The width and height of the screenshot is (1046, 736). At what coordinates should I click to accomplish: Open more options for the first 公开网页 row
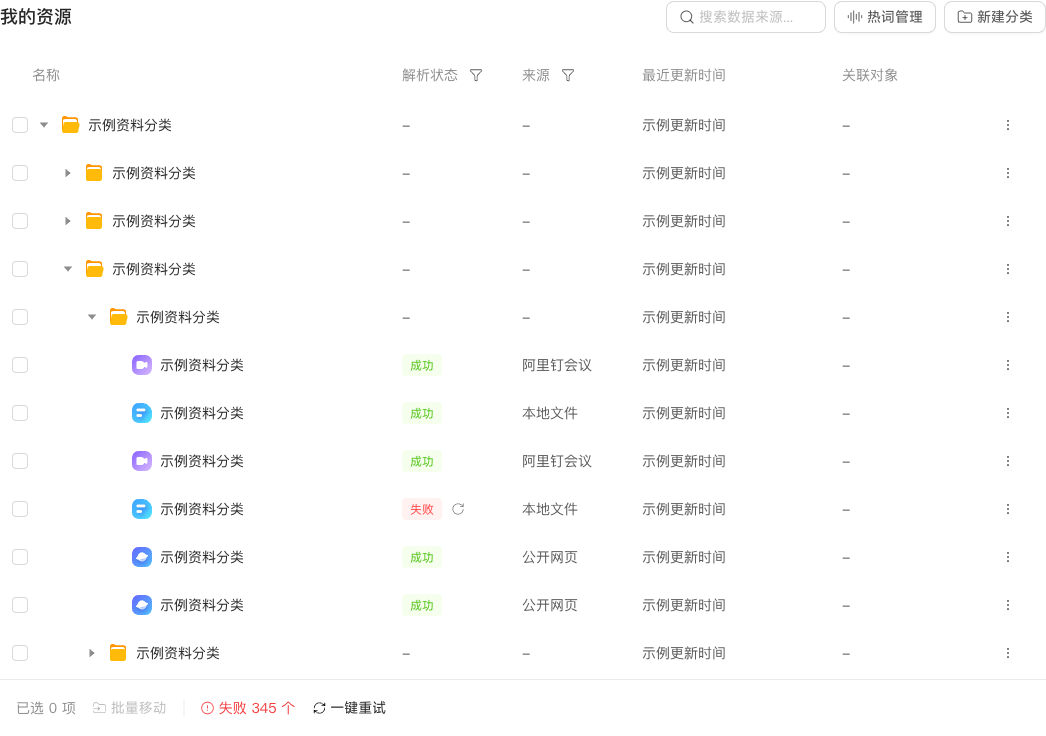1007,557
